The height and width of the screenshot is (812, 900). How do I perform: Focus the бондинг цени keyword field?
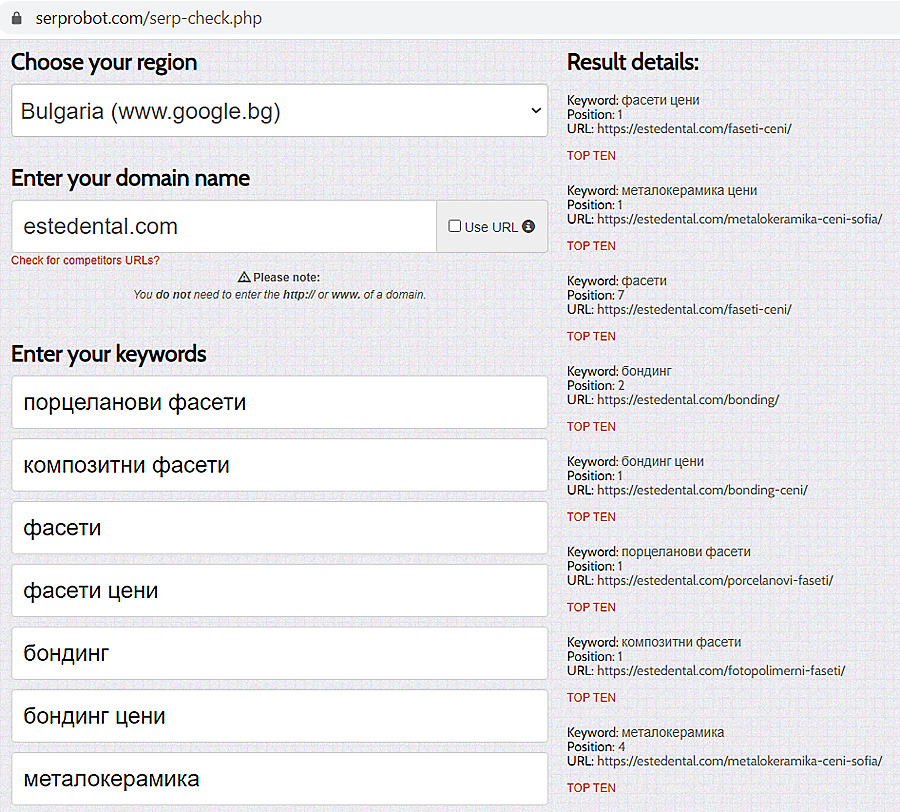point(280,716)
